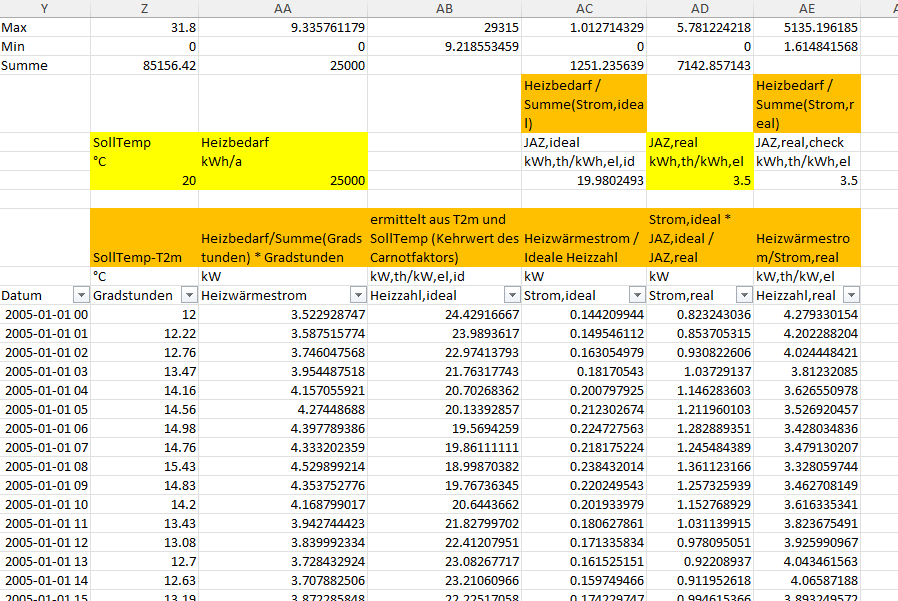898x601 pixels.
Task: Select the yellow JAZ,real cell showing 3.5
Action: tap(700, 181)
